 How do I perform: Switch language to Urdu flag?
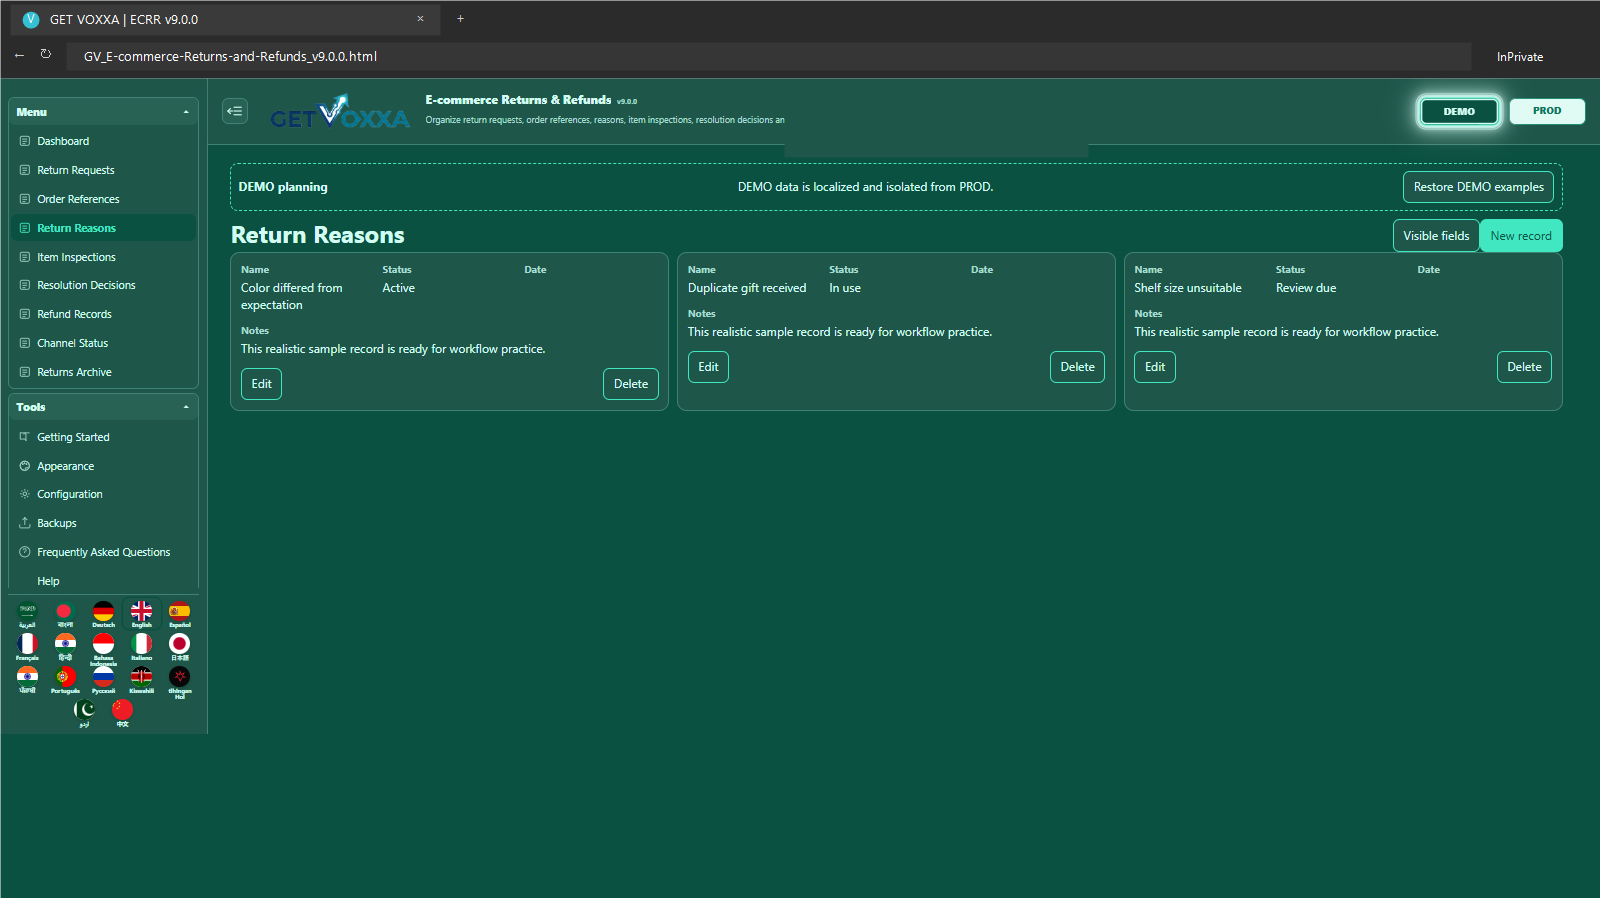[84, 713]
